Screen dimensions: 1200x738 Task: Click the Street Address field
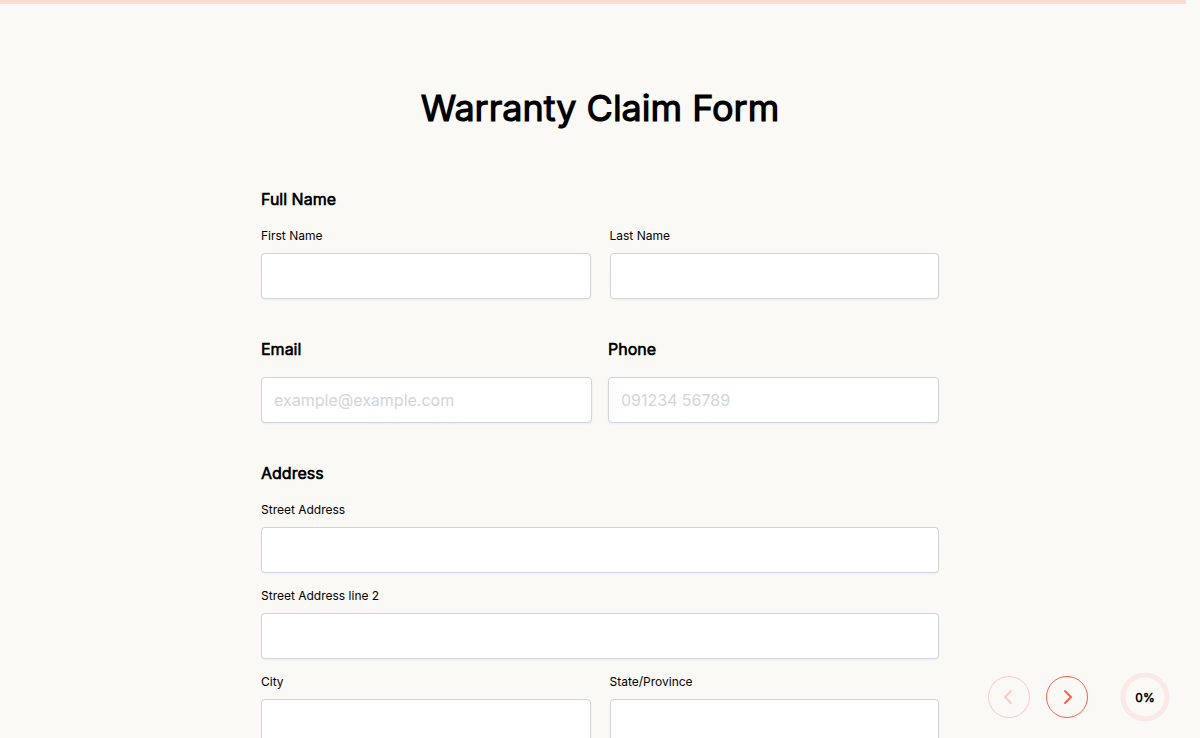point(599,550)
